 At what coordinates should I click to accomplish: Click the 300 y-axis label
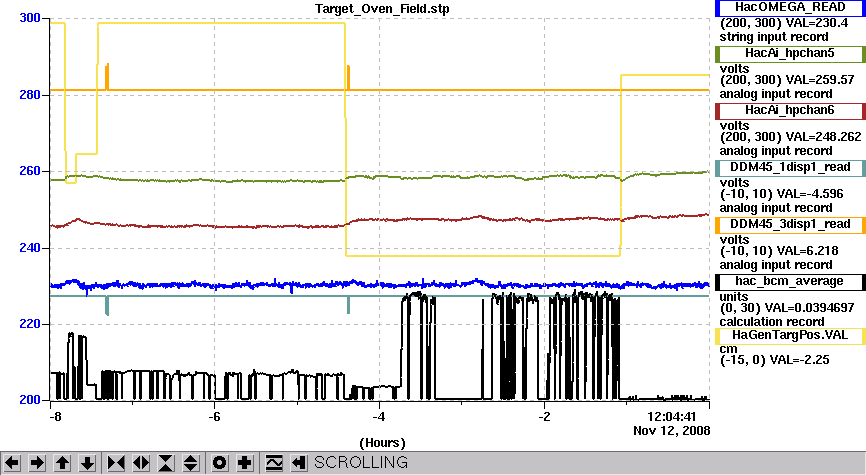point(29,18)
